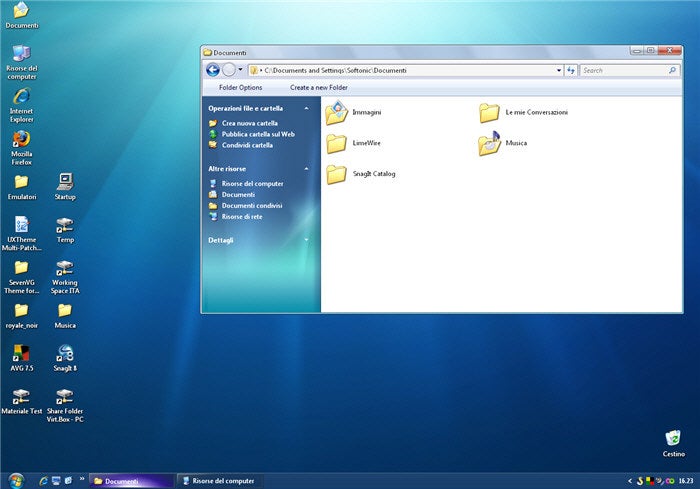Open the Immagini folder
This screenshot has height=489, width=700.
337,113
